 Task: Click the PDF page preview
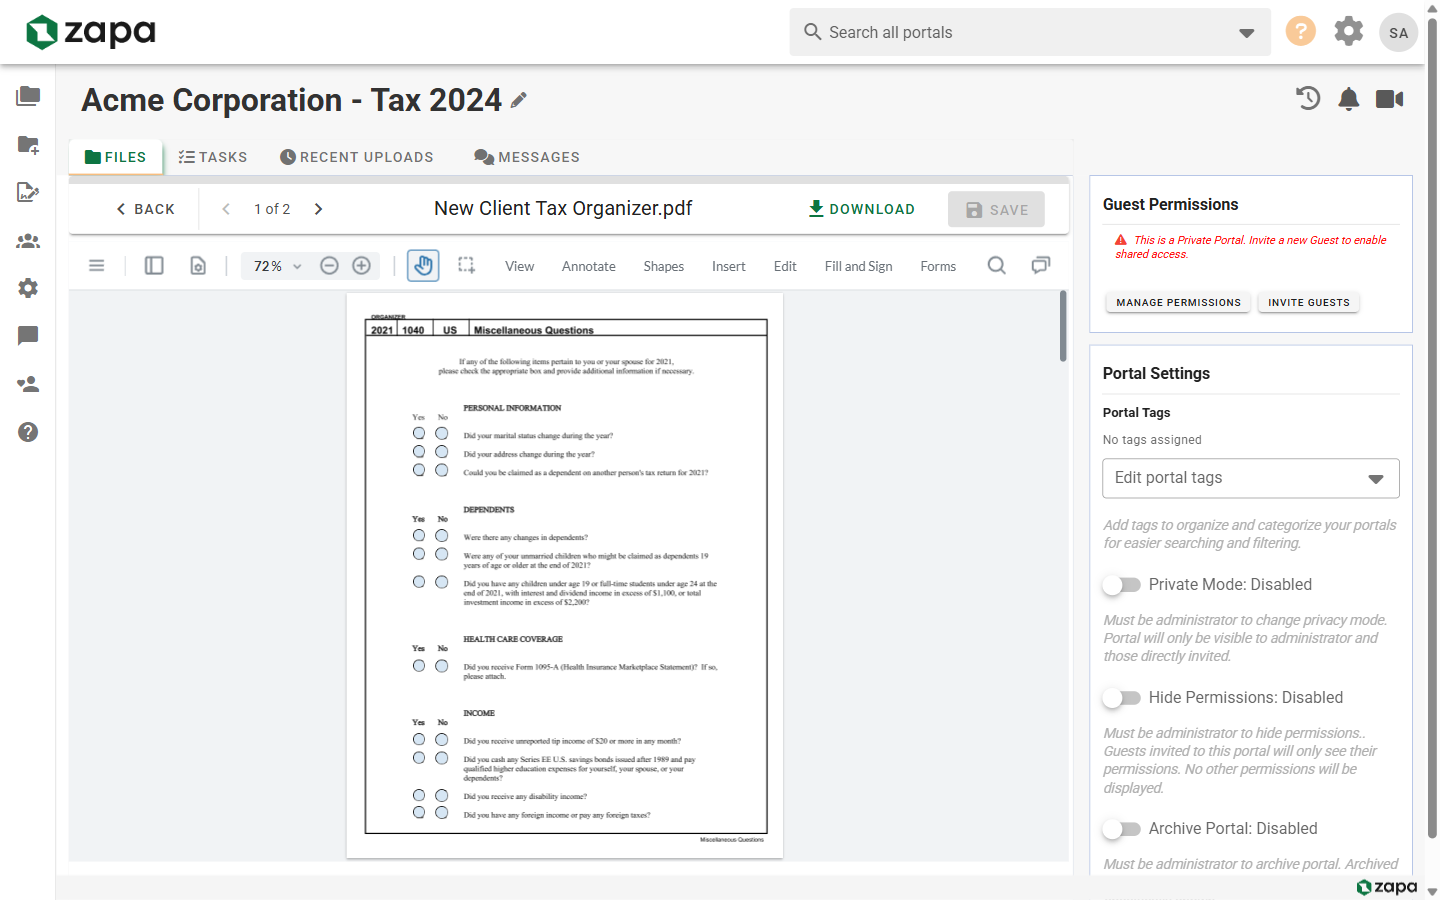coord(565,576)
